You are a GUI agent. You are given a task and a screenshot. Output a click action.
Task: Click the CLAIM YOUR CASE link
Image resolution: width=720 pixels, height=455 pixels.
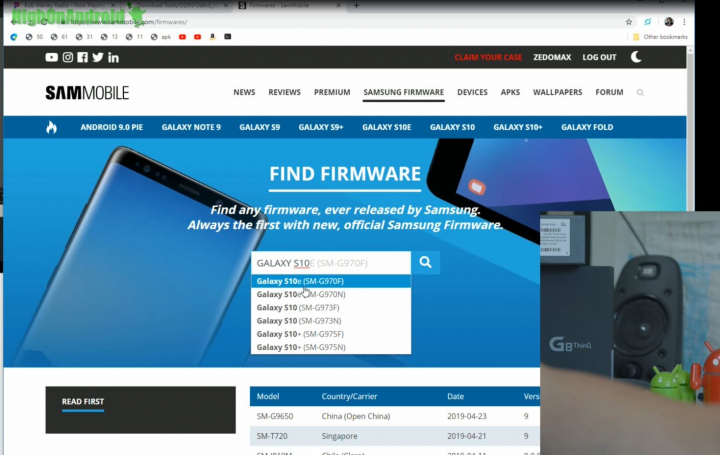click(488, 57)
